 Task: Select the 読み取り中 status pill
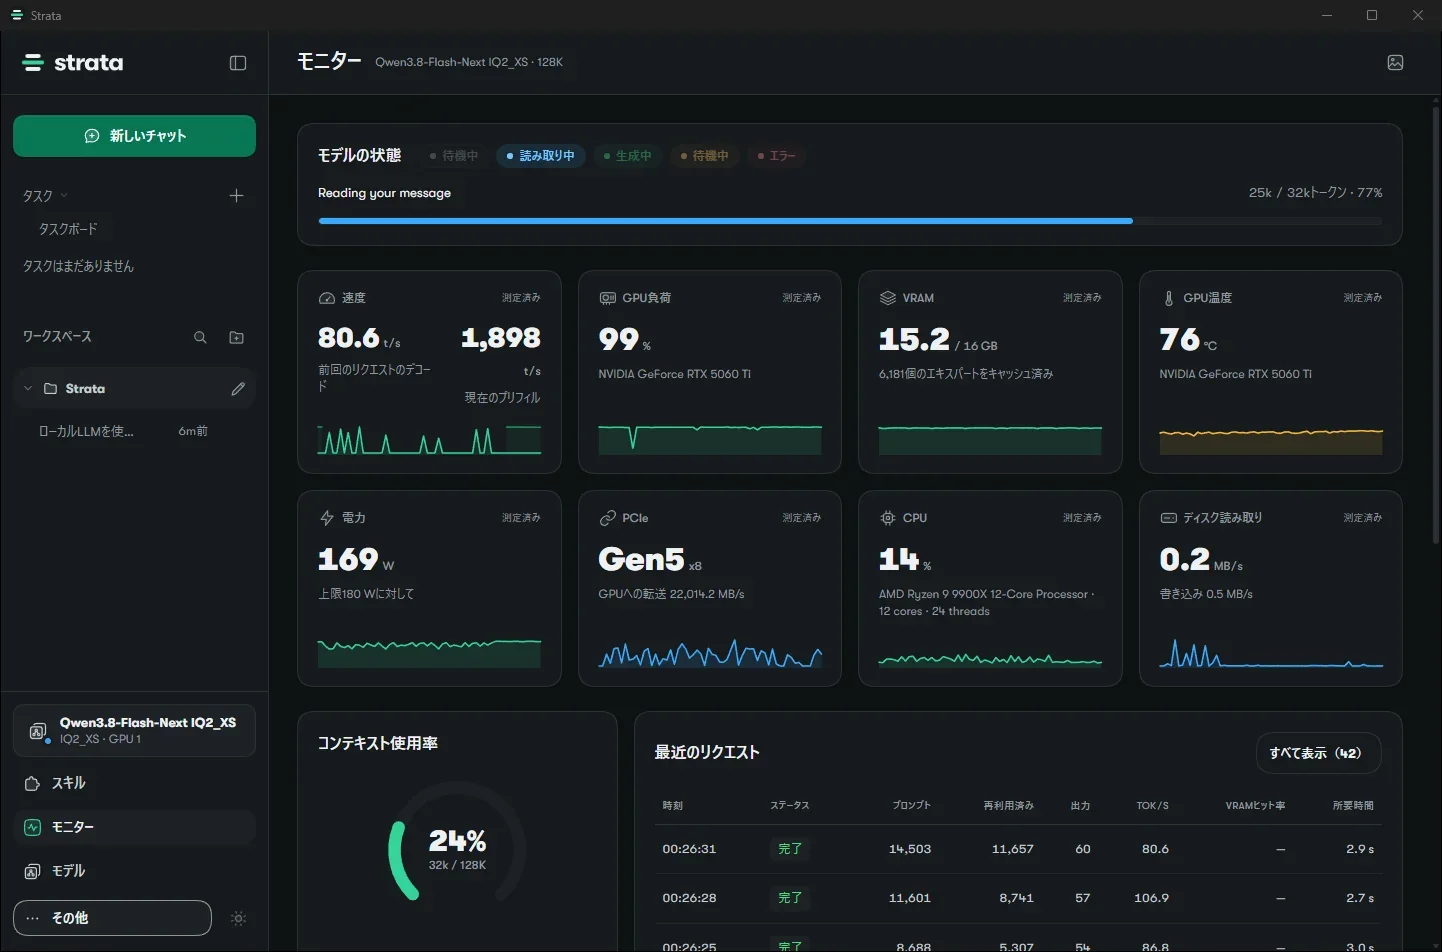click(x=541, y=156)
